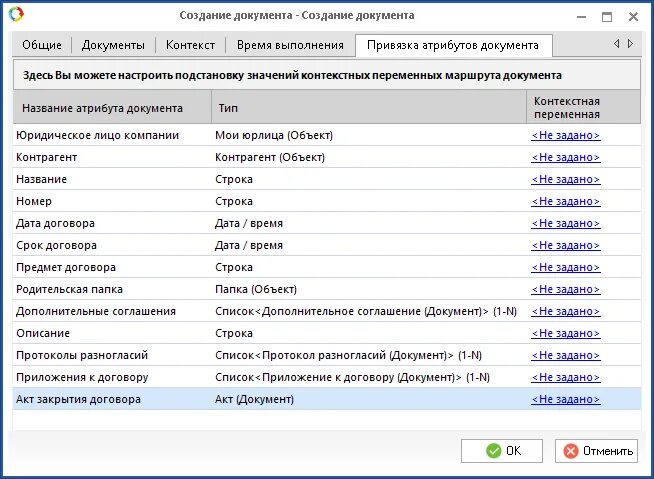Select the Протоколы разногласий row
654x479 pixels.
point(327,355)
